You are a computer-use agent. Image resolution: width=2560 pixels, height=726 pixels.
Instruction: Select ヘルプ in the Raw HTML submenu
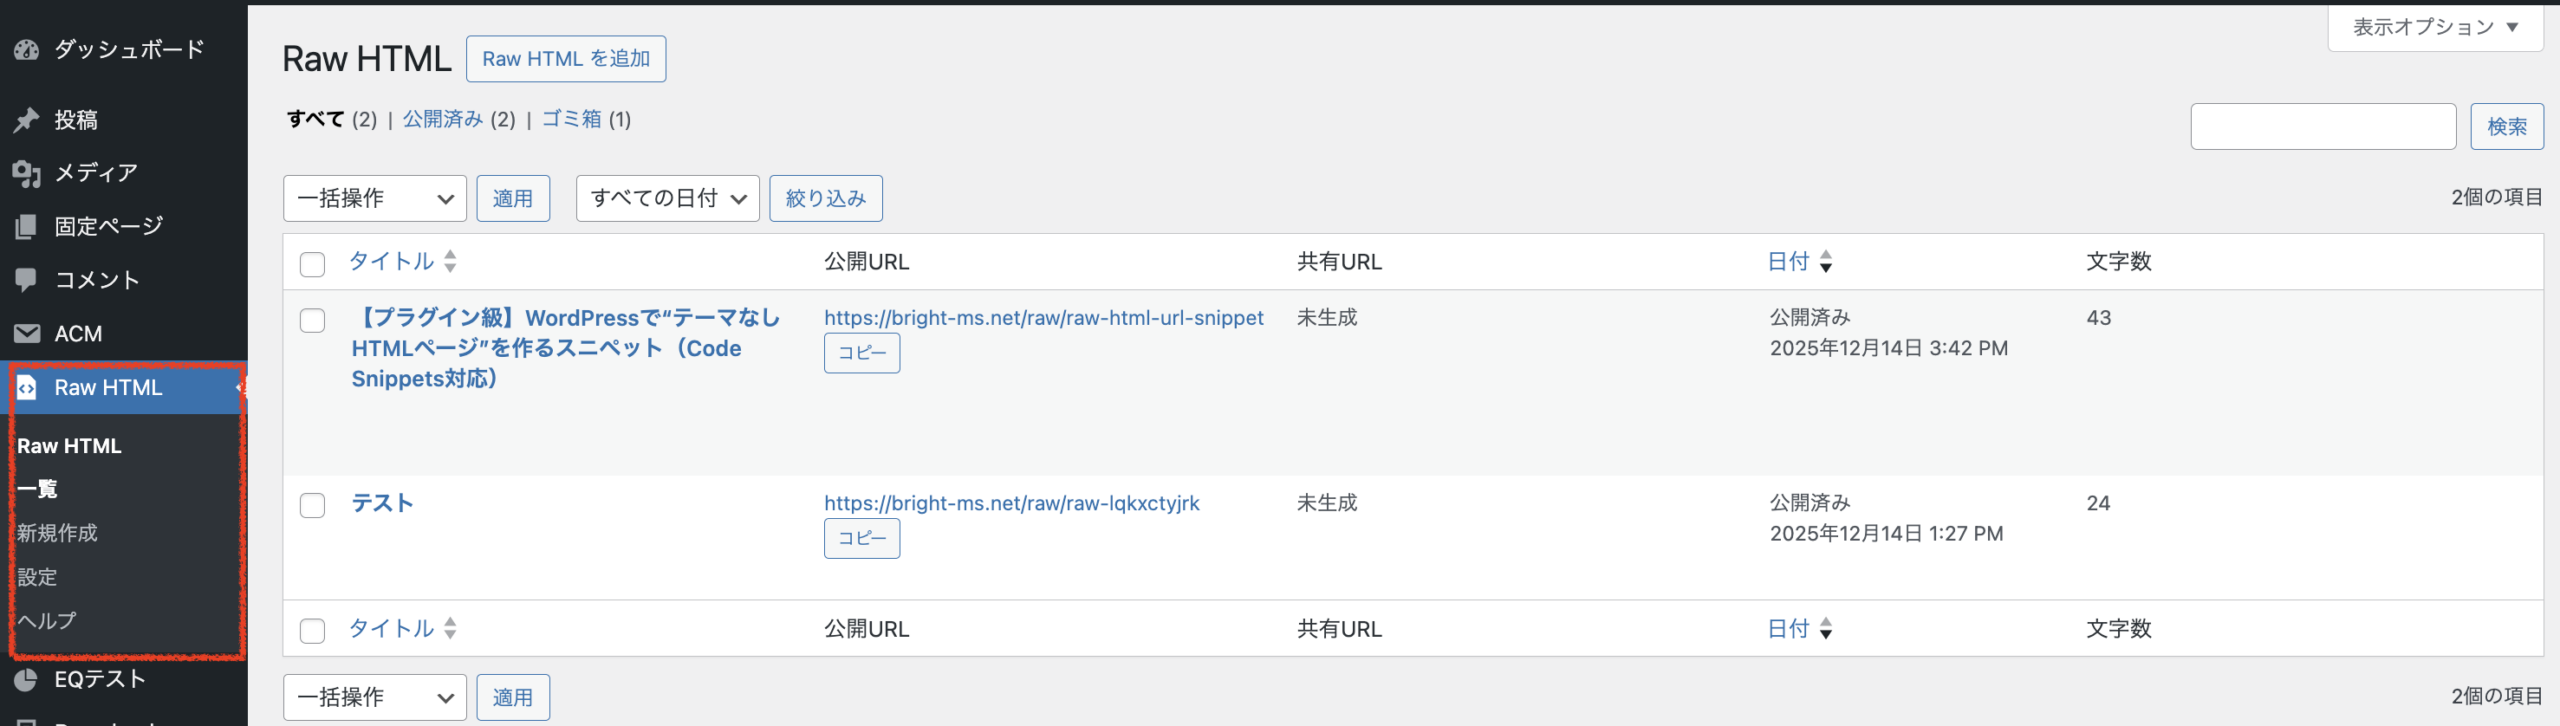click(46, 621)
